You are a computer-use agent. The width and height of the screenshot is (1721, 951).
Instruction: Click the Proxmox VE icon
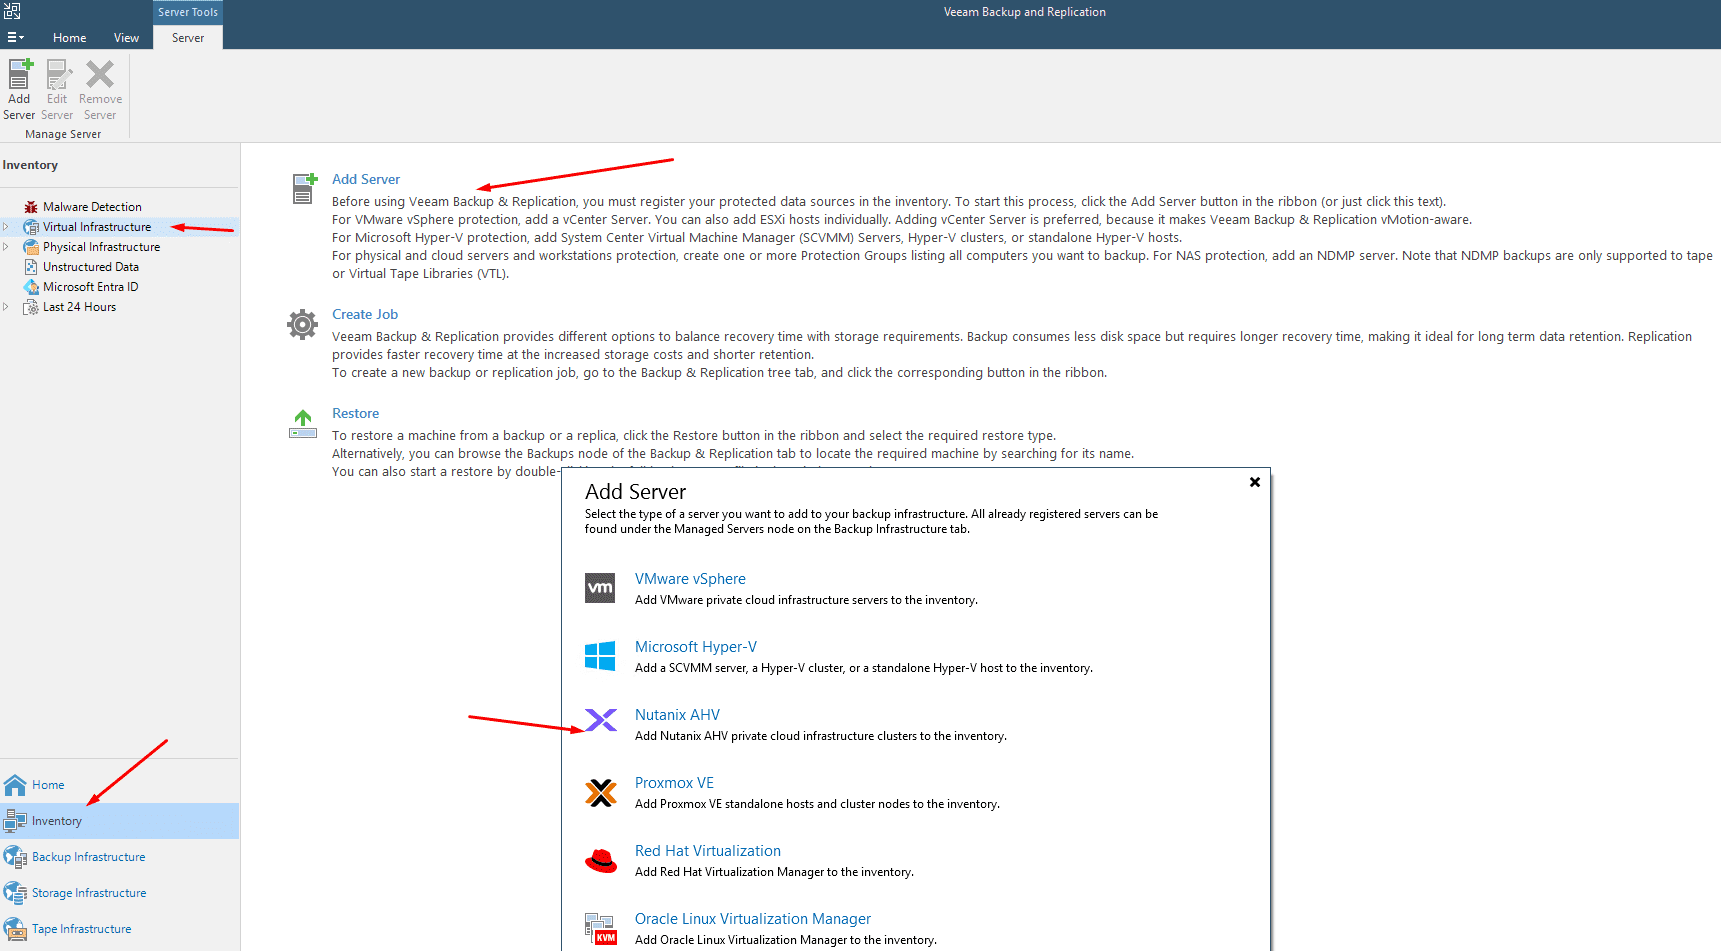coord(601,792)
